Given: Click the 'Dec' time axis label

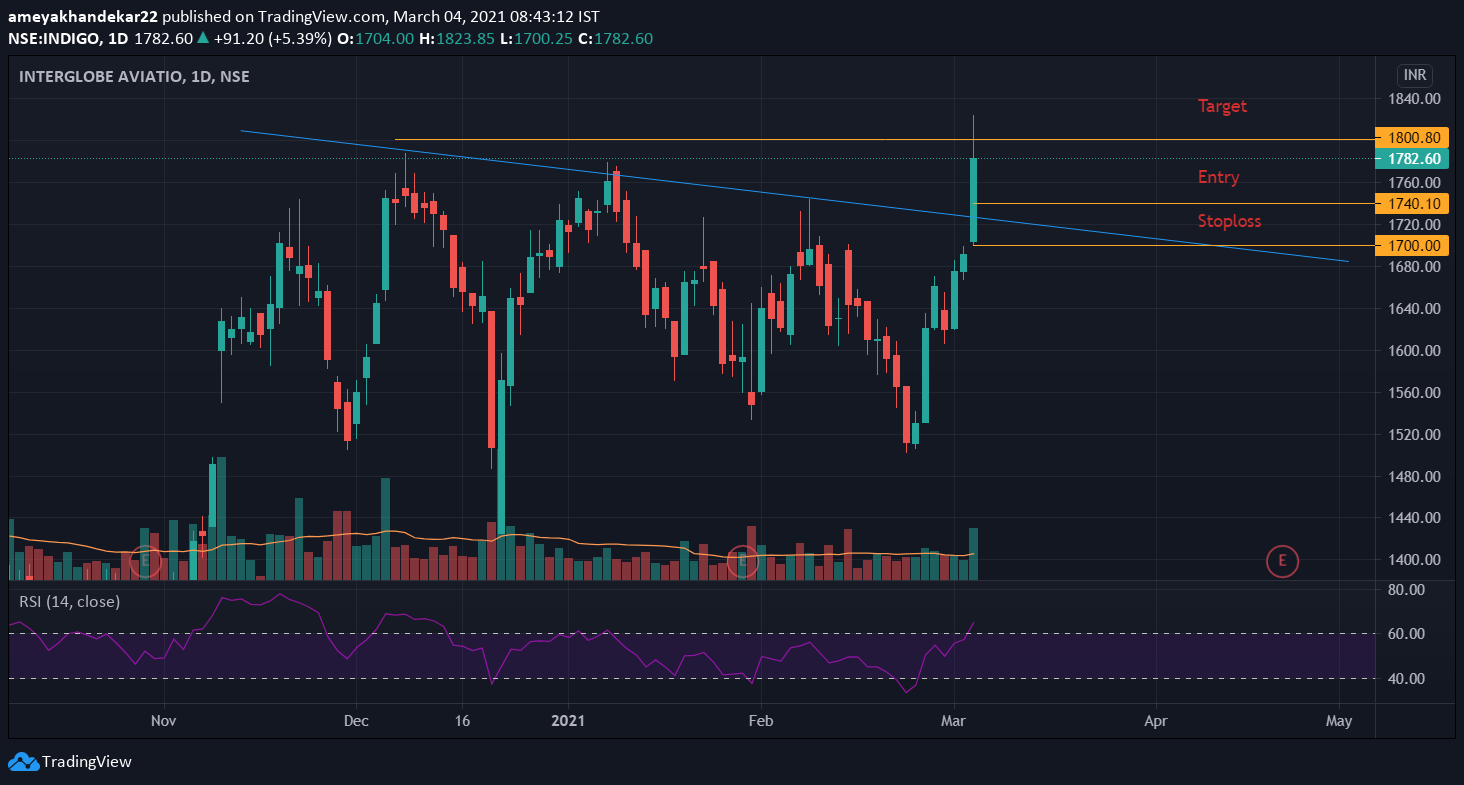Looking at the screenshot, I should [357, 720].
